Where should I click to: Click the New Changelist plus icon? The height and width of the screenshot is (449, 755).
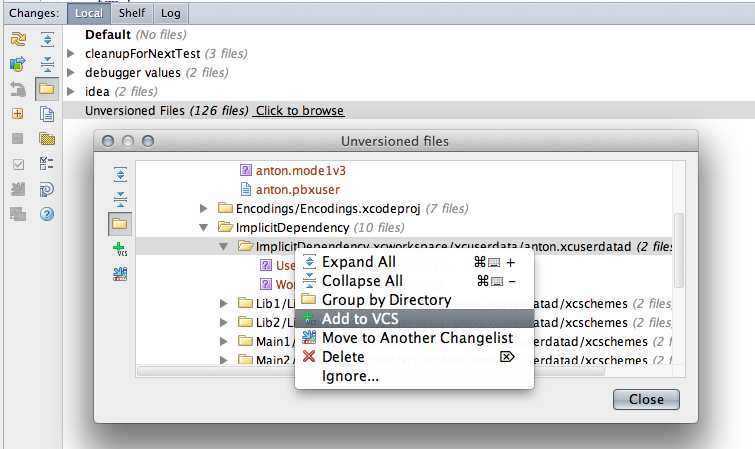(x=18, y=114)
